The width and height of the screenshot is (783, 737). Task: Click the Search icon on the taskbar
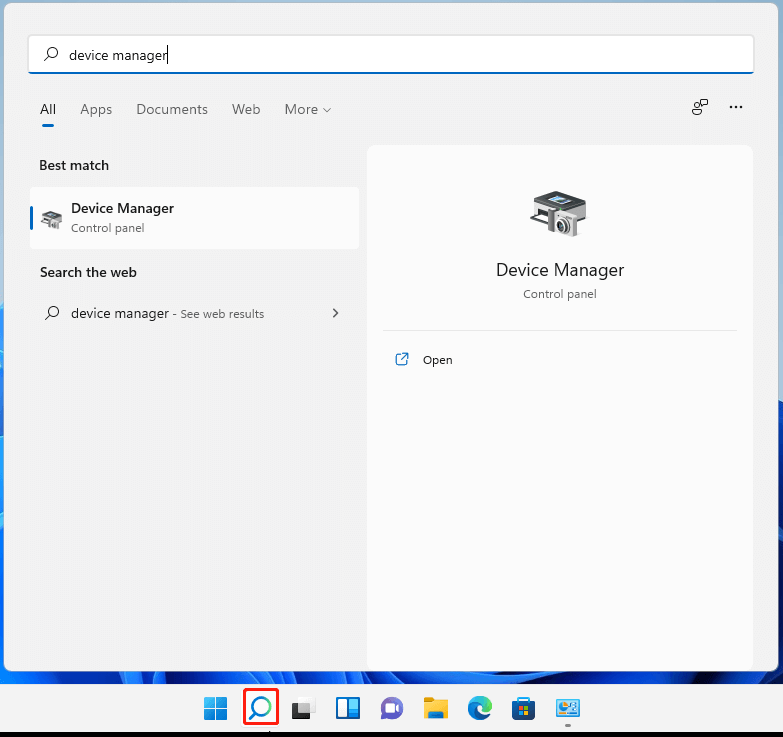point(260,708)
